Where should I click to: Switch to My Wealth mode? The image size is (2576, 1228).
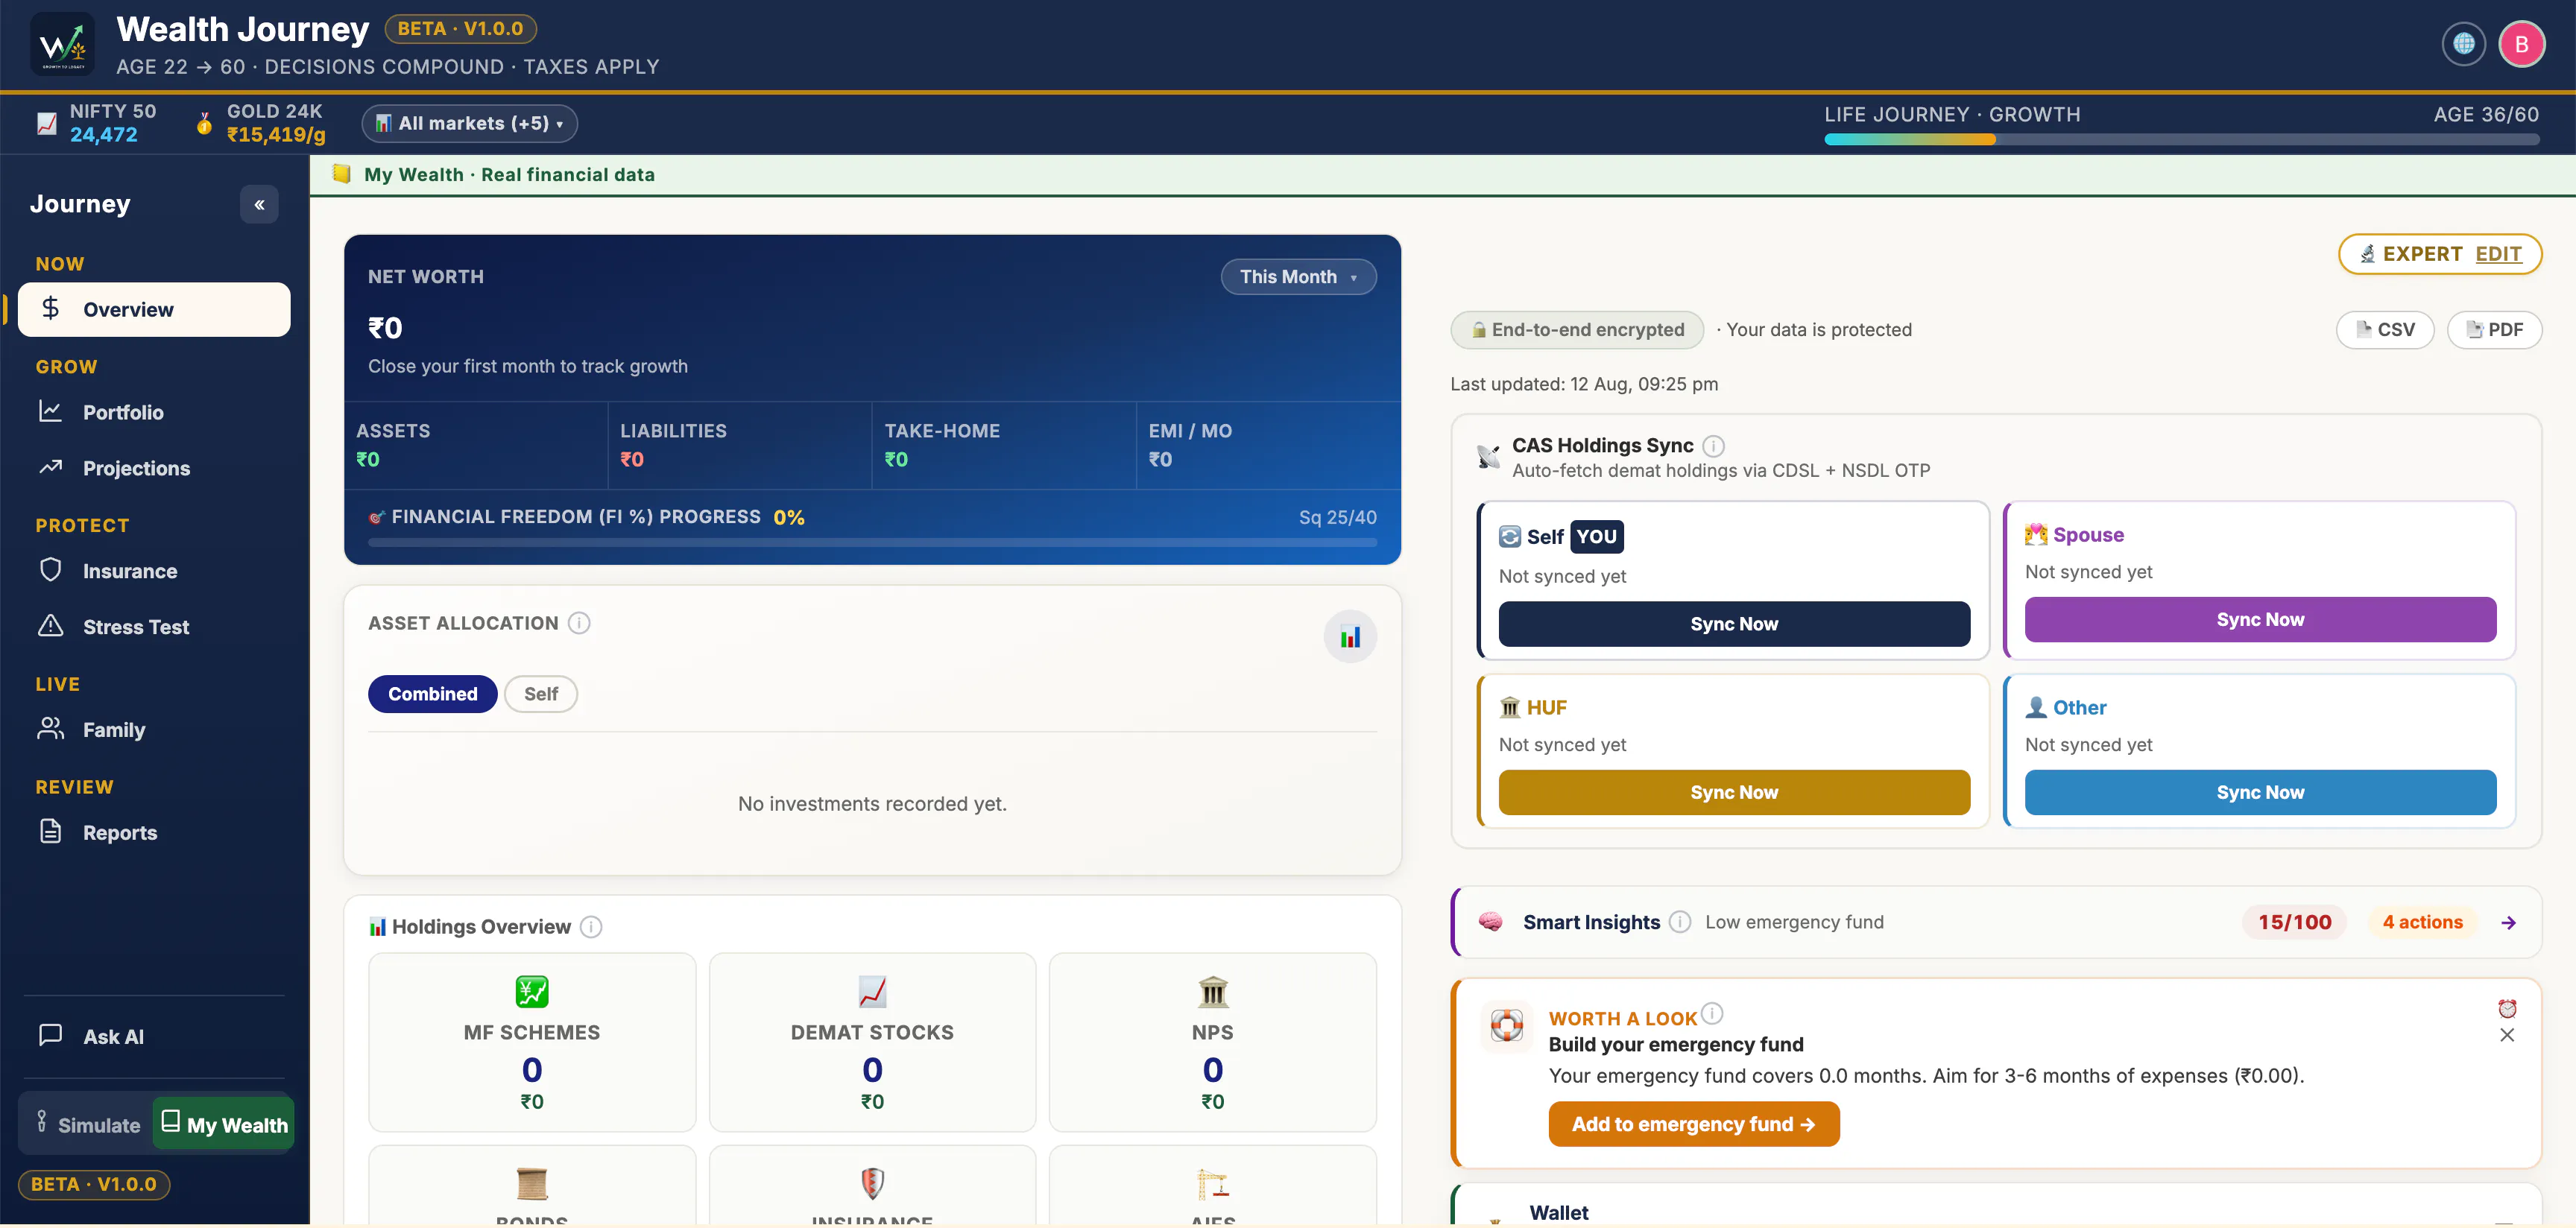(x=224, y=1124)
